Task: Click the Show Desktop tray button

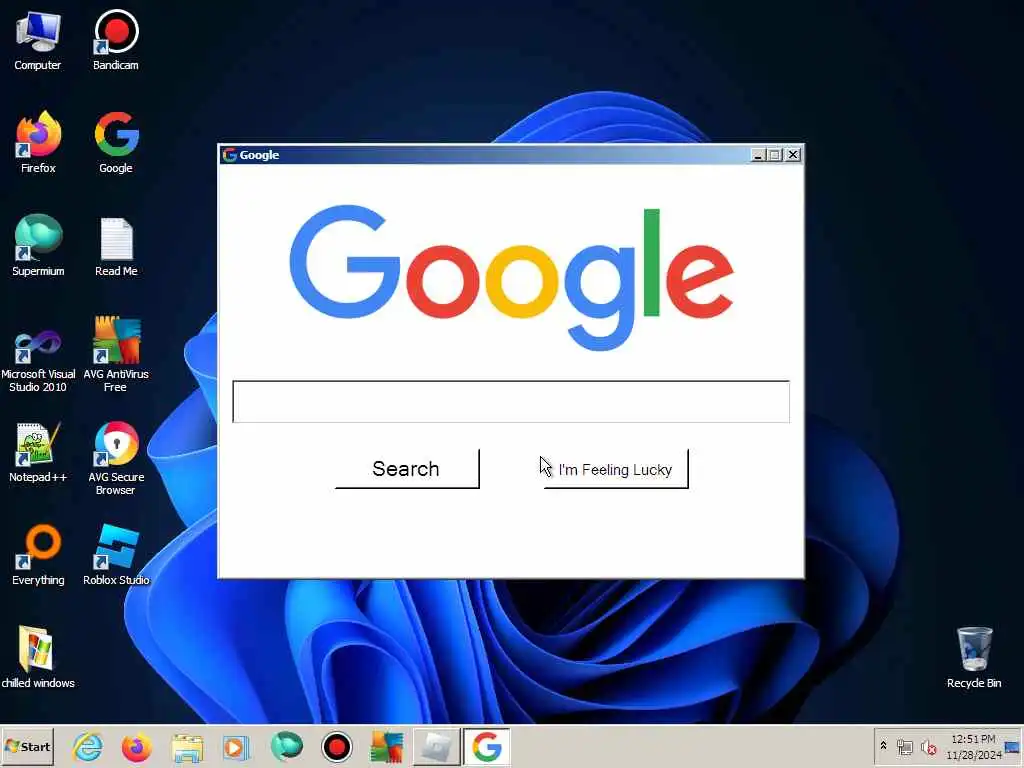Action: coord(1014,746)
